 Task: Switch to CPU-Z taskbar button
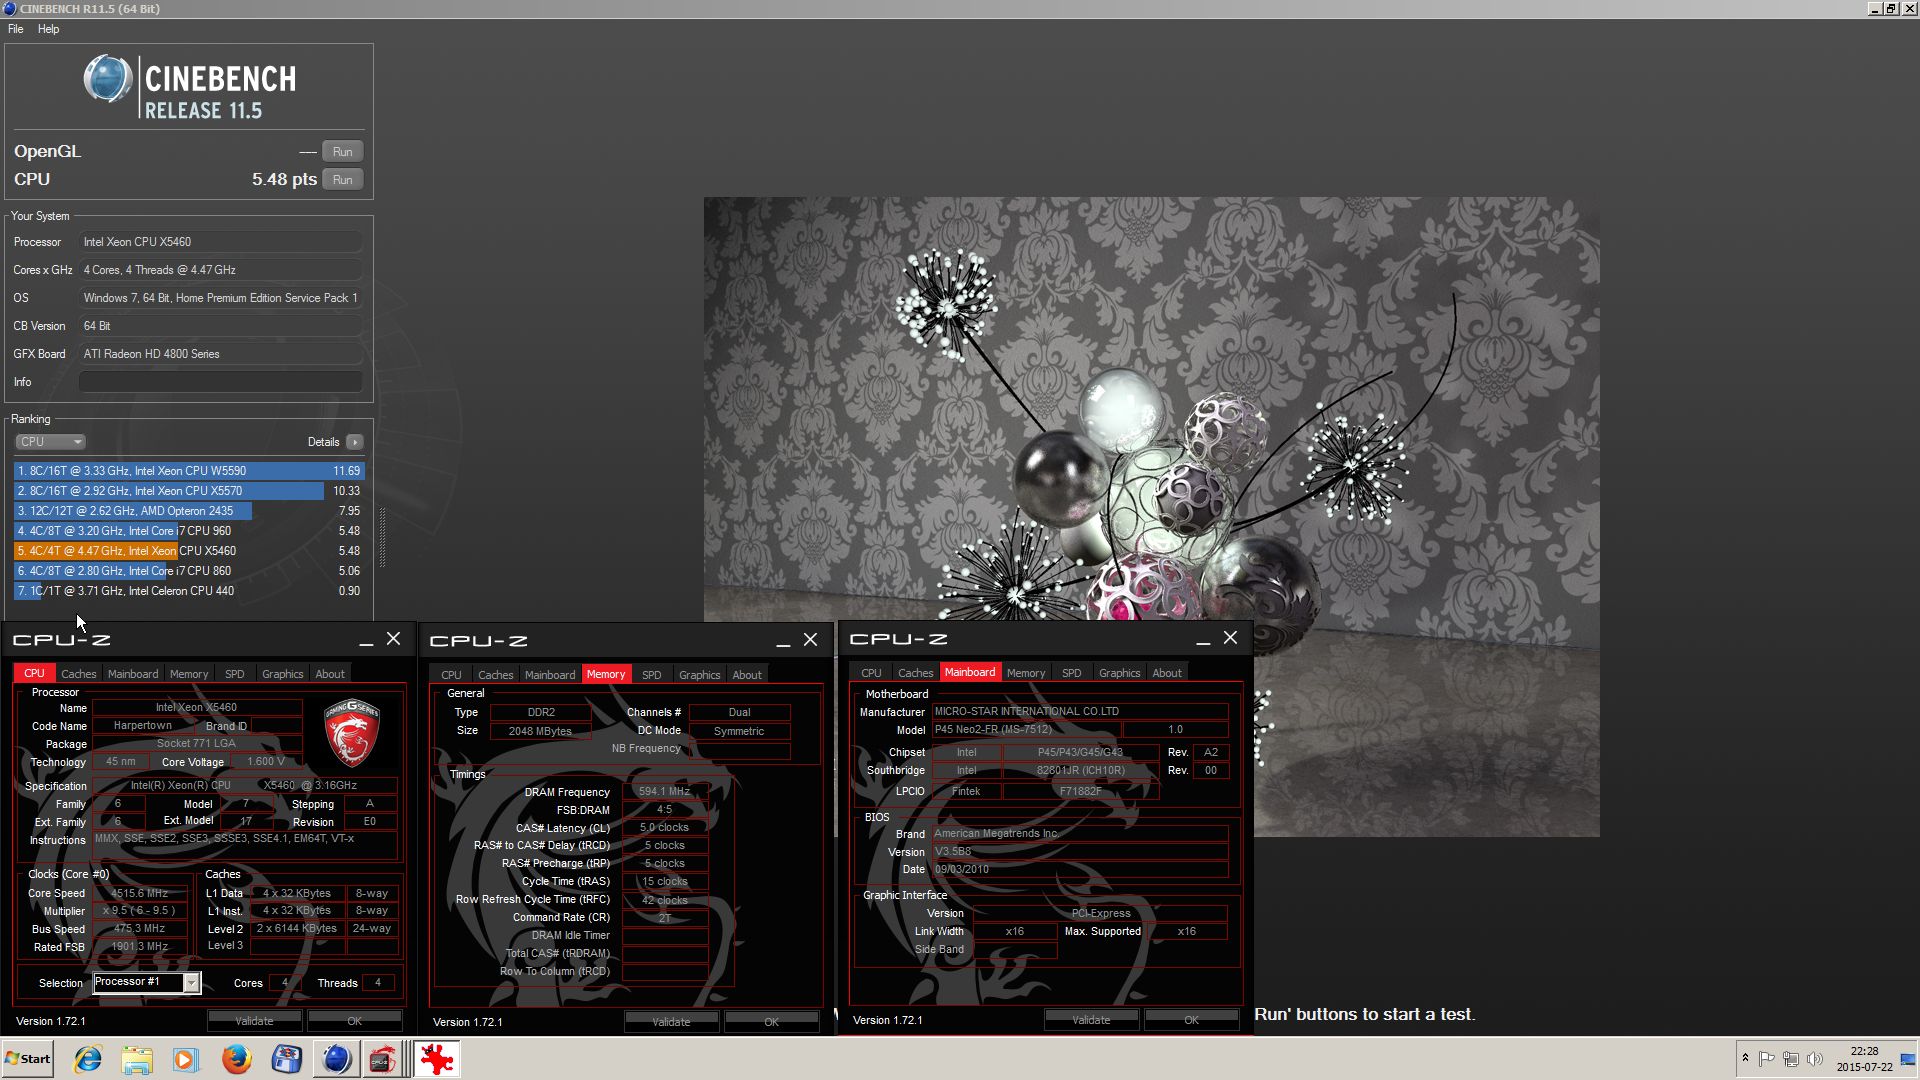(384, 1059)
